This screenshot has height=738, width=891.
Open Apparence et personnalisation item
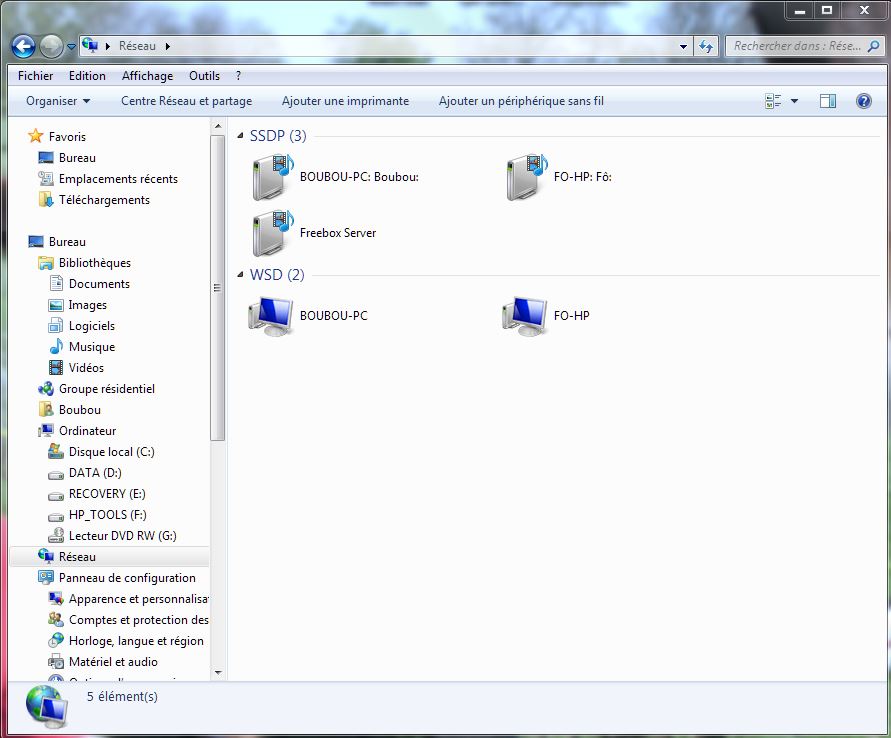click(128, 599)
